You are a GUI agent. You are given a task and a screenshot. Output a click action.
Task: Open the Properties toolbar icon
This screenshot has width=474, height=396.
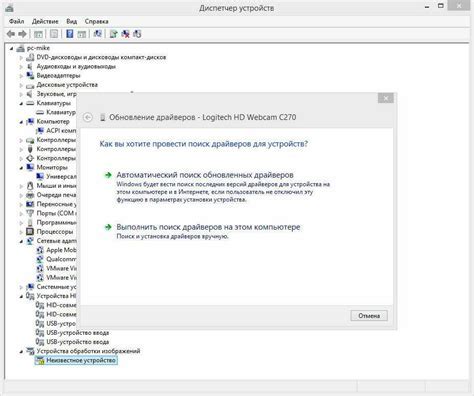[54, 34]
